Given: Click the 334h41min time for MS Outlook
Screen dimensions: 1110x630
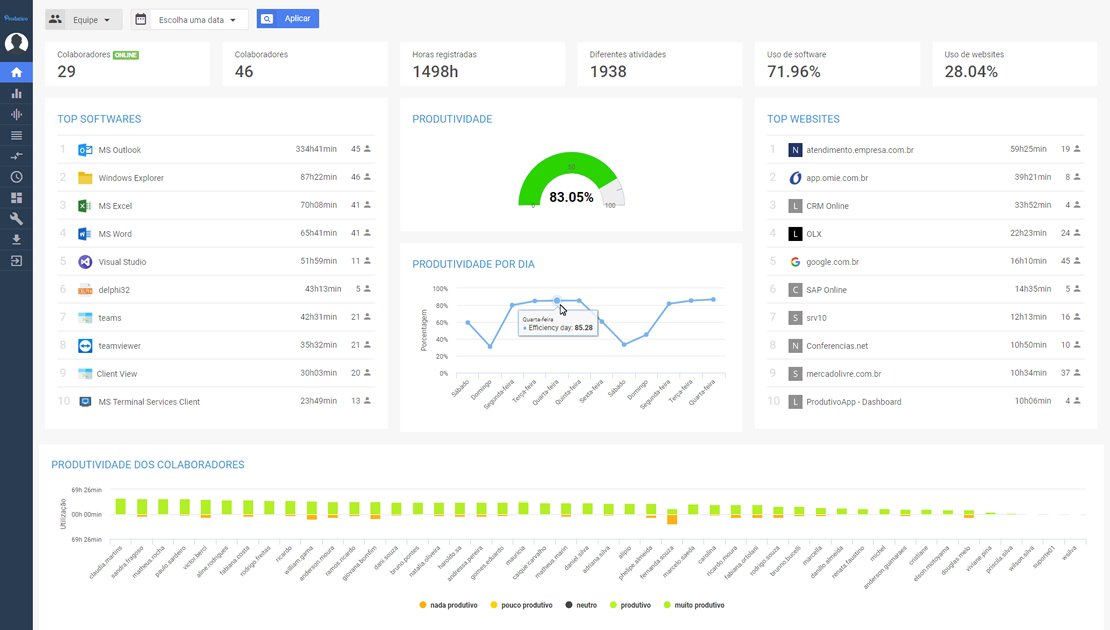Looking at the screenshot, I should pos(316,149).
